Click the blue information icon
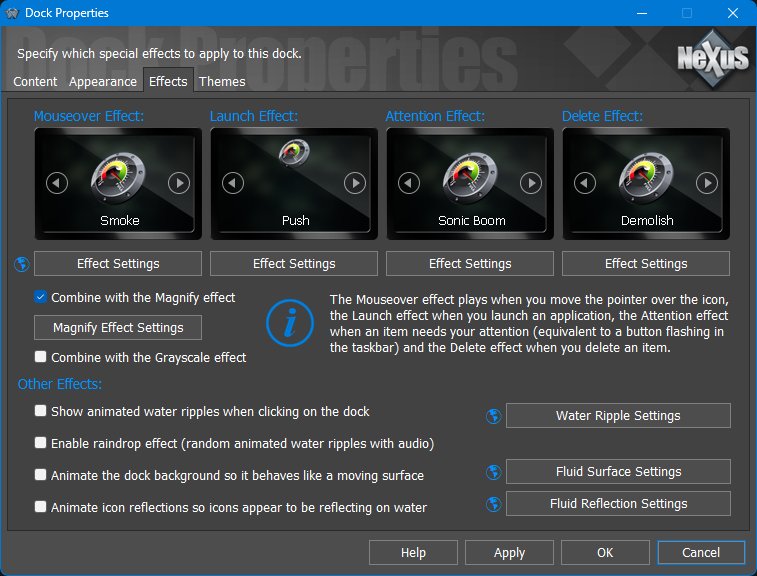Image resolution: width=757 pixels, height=576 pixels. tap(290, 323)
